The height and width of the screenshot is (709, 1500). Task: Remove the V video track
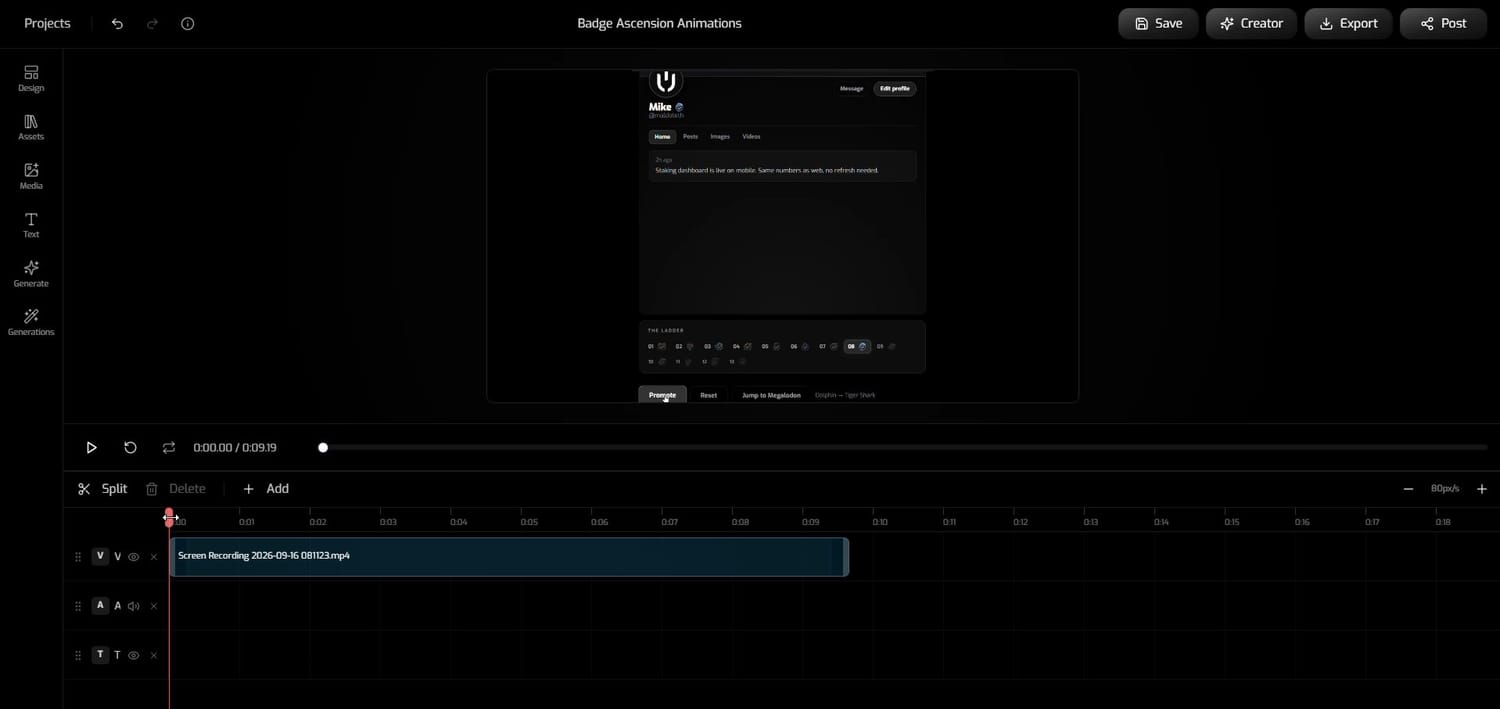pyautogui.click(x=154, y=557)
